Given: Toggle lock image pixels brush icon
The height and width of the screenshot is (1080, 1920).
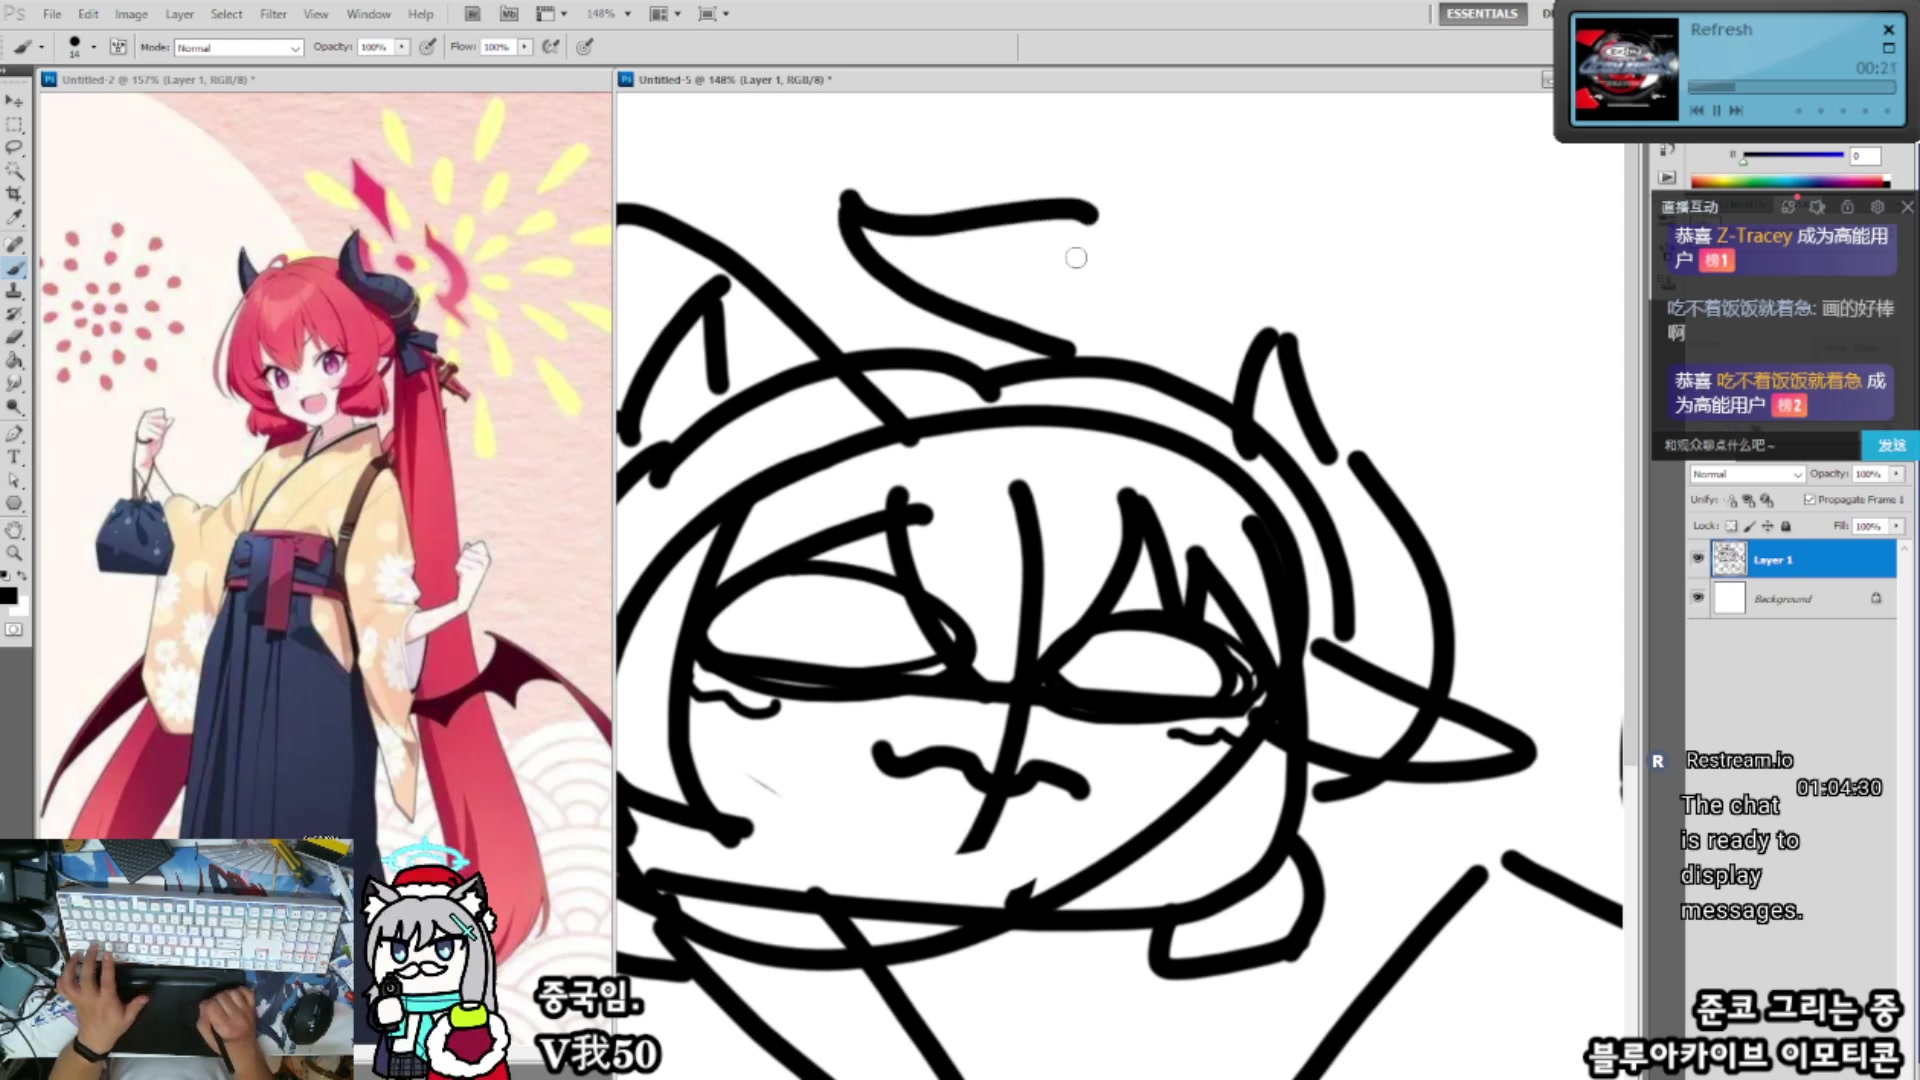Looking at the screenshot, I should (x=1749, y=526).
